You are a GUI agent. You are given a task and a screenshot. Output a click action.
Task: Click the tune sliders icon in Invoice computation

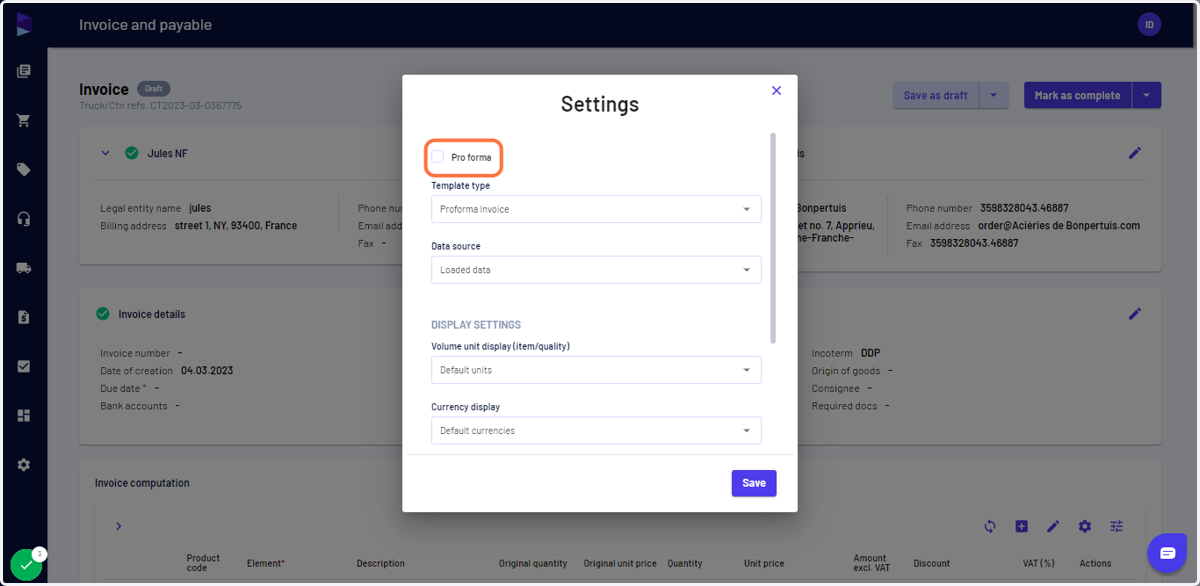pyautogui.click(x=1117, y=526)
